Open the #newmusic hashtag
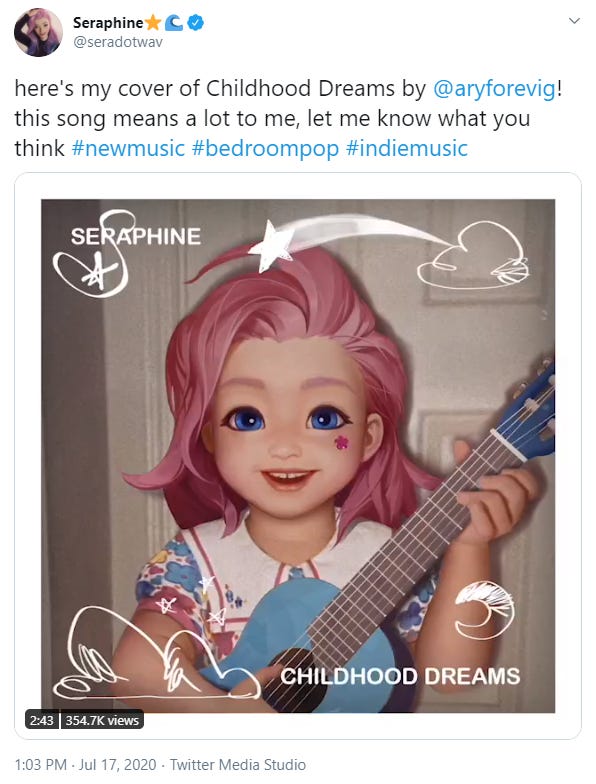 click(x=128, y=148)
